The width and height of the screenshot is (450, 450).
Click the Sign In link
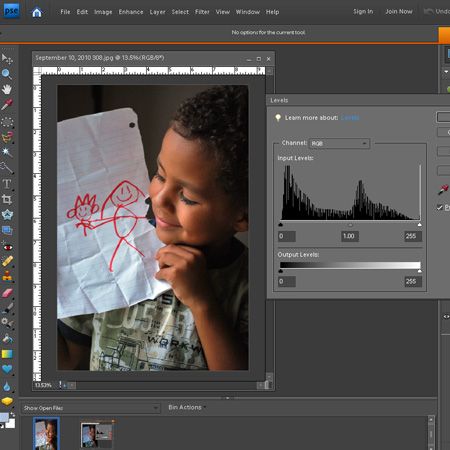tap(363, 12)
